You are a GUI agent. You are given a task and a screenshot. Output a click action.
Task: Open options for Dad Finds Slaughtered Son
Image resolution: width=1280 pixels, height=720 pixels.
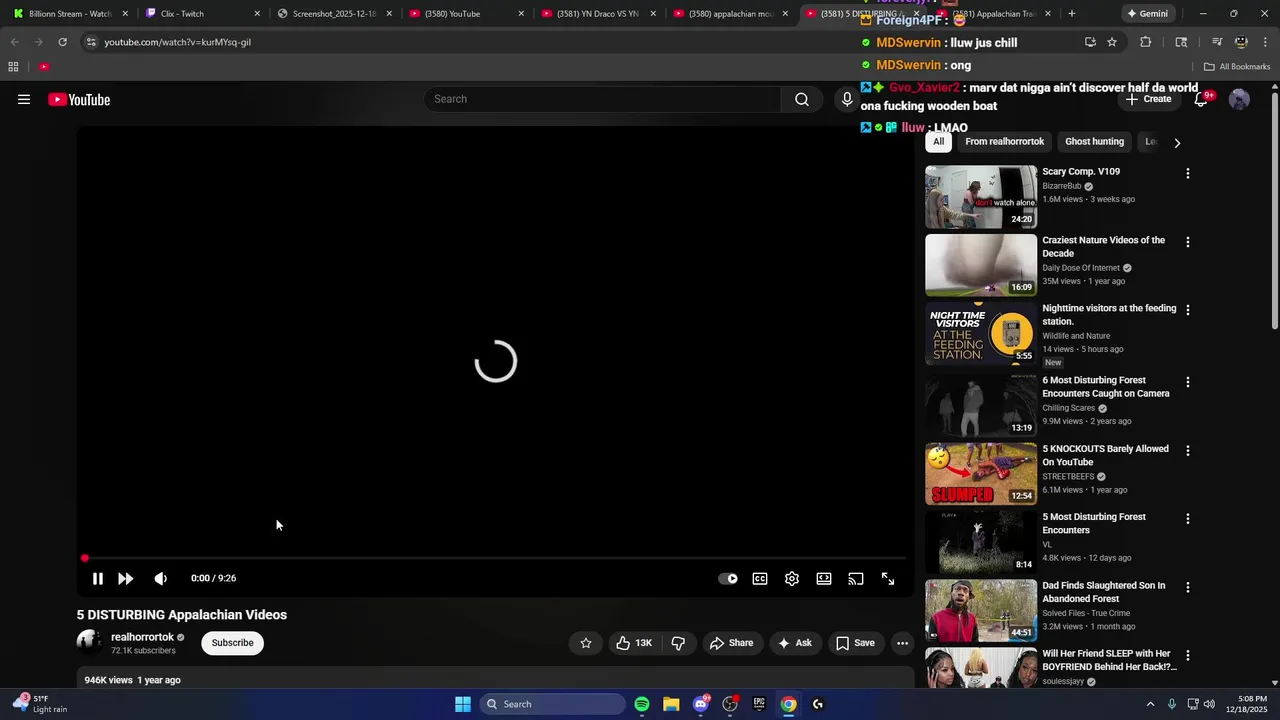pos(1187,587)
